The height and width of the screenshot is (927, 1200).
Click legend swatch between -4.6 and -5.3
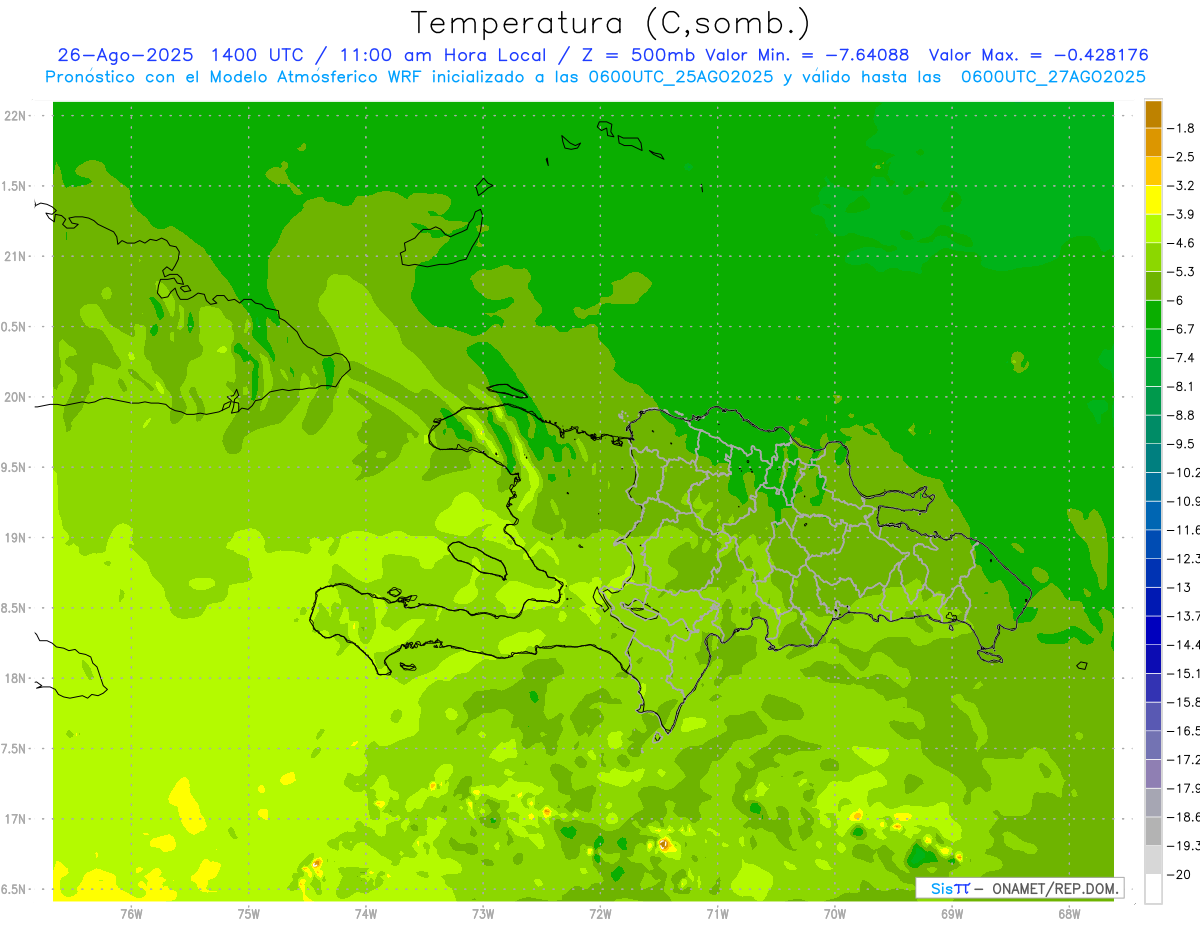pos(1153,258)
